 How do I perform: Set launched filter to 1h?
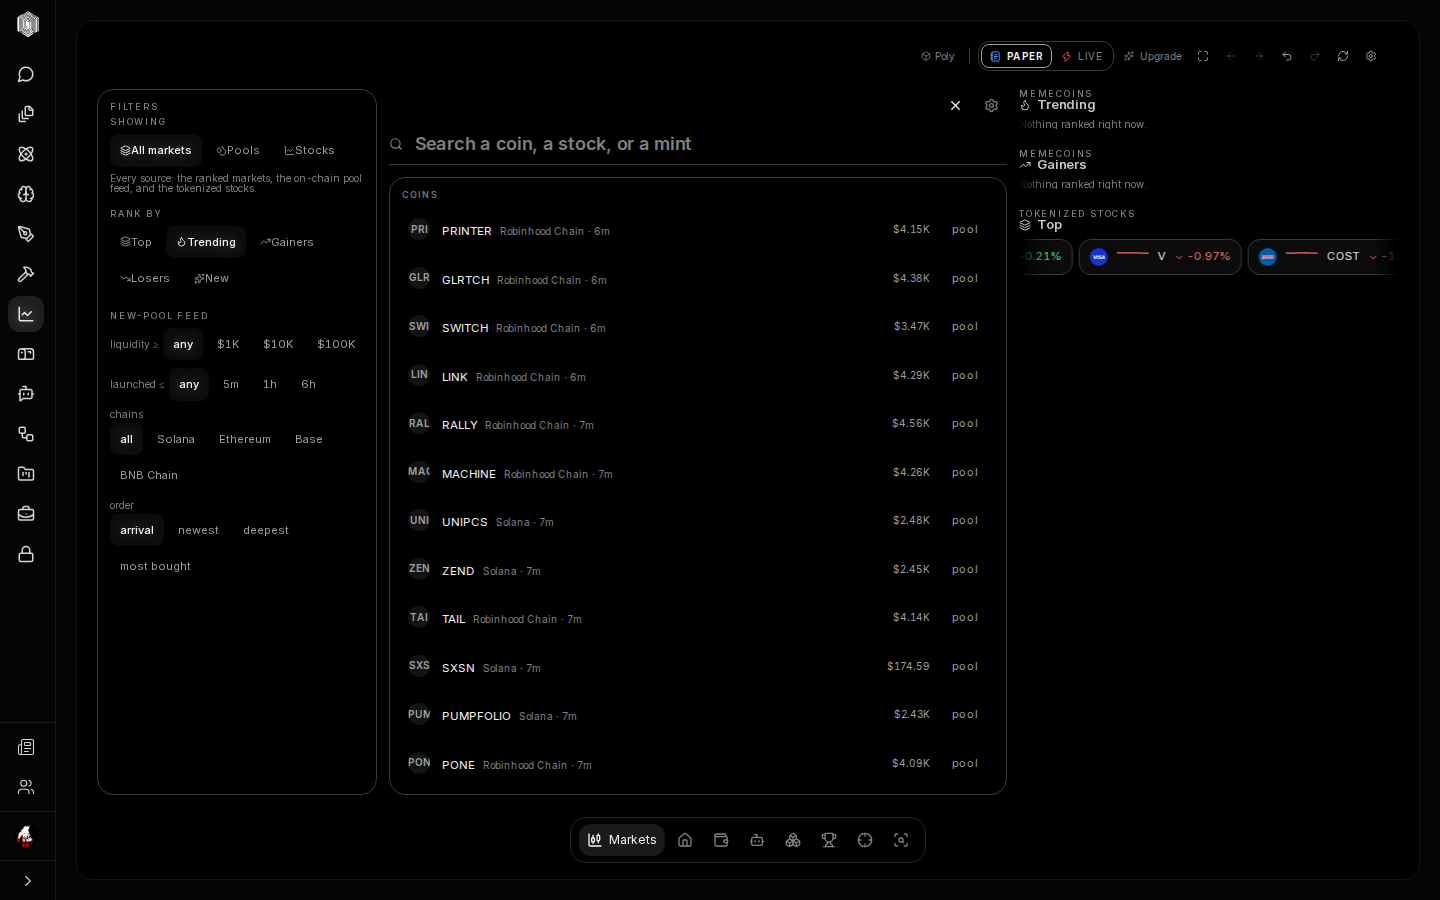click(270, 384)
